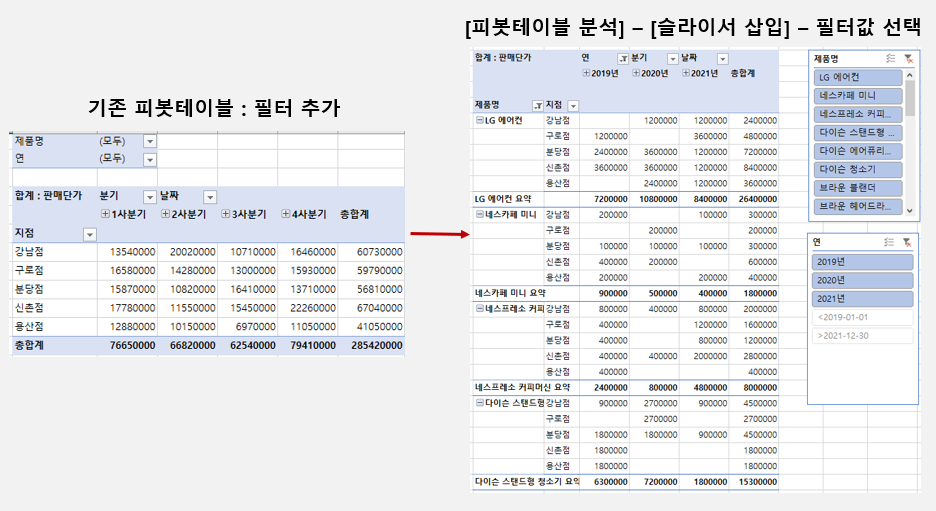Select LG 에어컨 summary total 26400000
Viewport: 936px width, 511px height.
point(753,199)
